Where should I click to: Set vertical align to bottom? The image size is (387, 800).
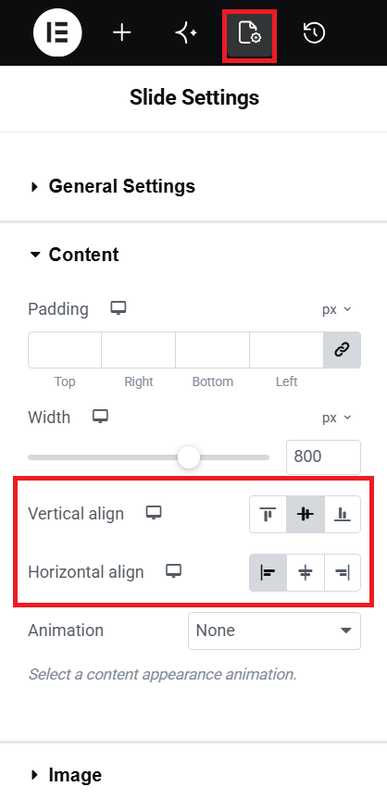pyautogui.click(x=342, y=514)
